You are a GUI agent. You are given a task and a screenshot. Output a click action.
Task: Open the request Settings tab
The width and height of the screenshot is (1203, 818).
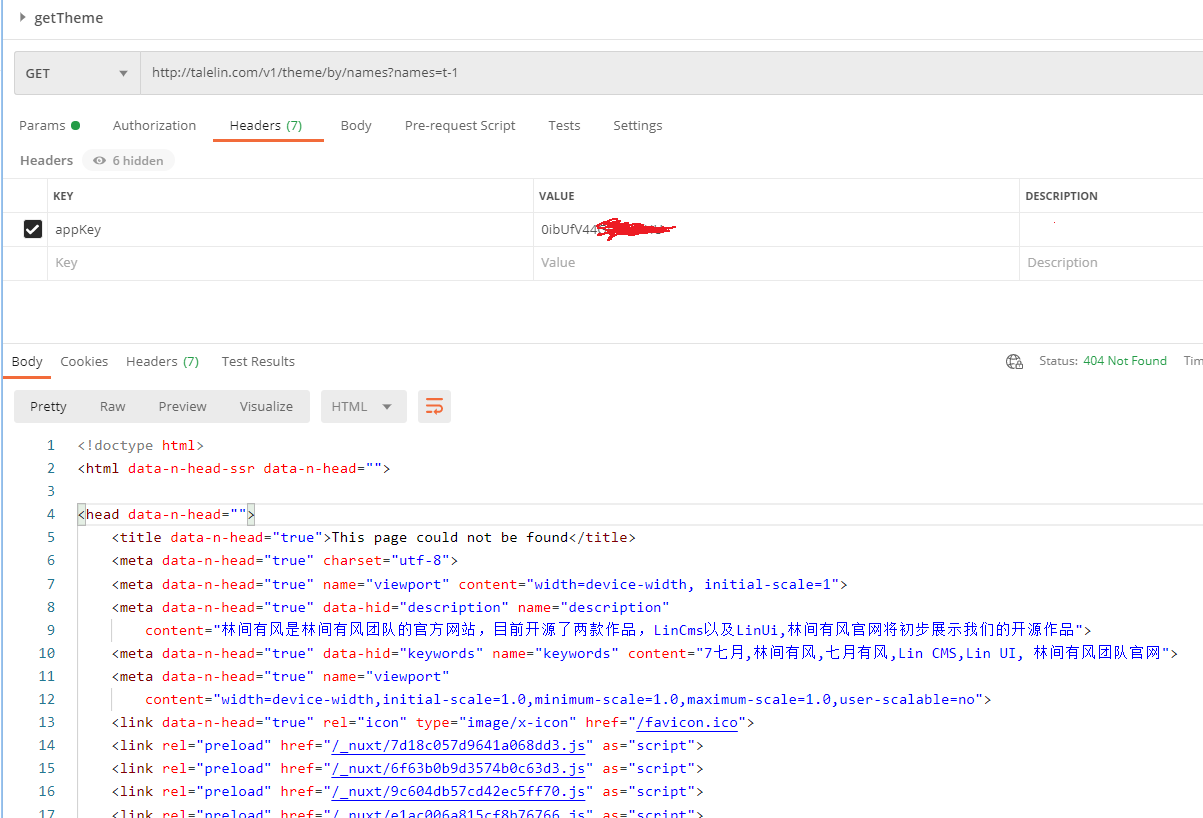(x=638, y=125)
